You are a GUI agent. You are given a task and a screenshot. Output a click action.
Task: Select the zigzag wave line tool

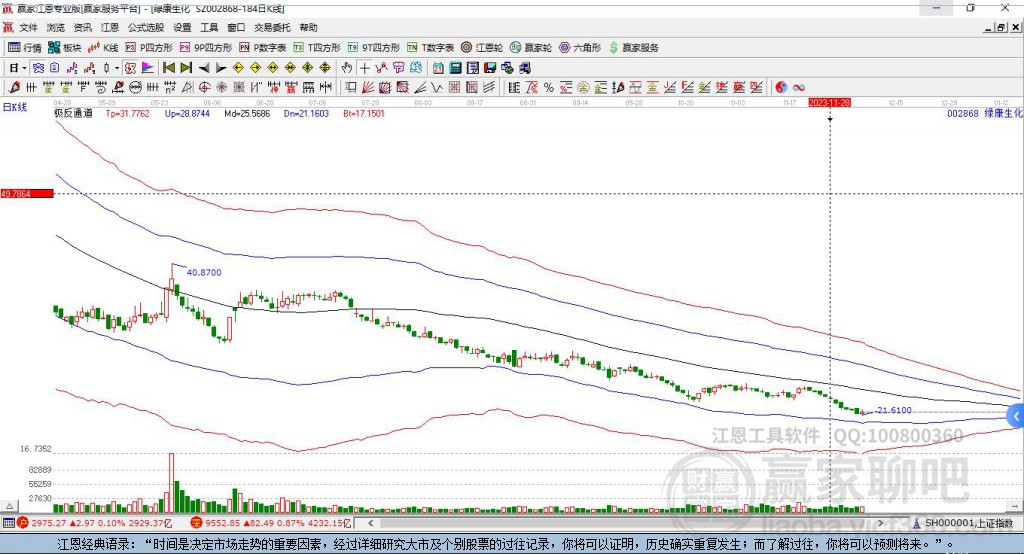pyautogui.click(x=436, y=87)
